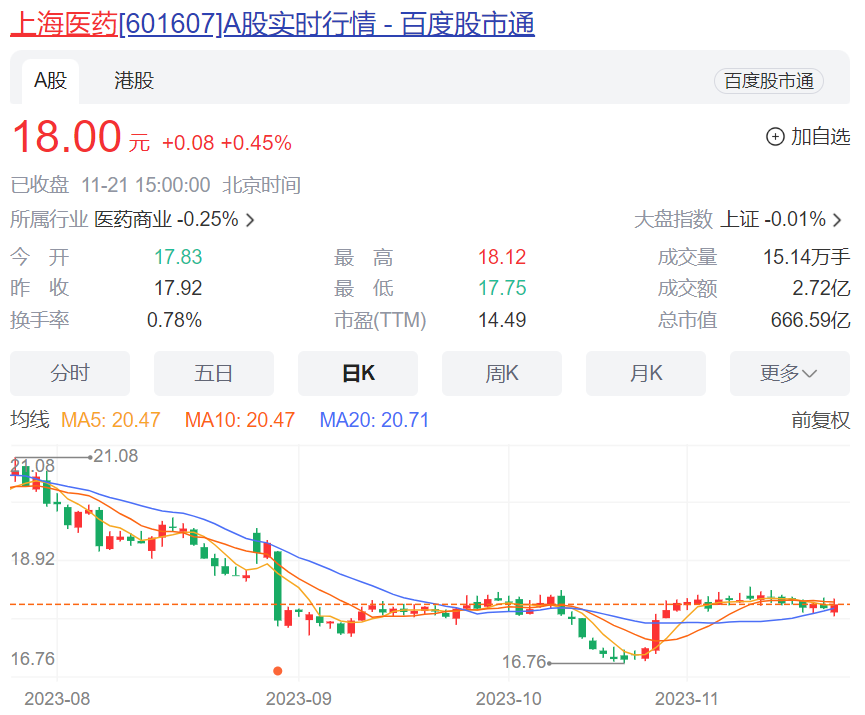This screenshot has height=715, width=865.
Task: Click the MA5: 20.47 legend
Action: tap(110, 420)
